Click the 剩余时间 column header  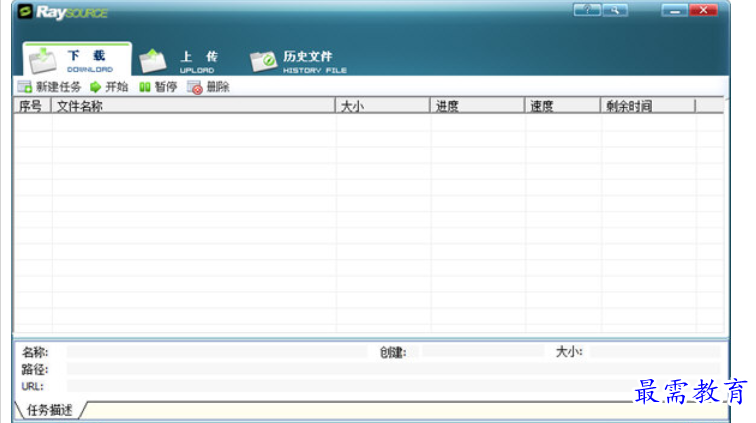tap(647, 106)
